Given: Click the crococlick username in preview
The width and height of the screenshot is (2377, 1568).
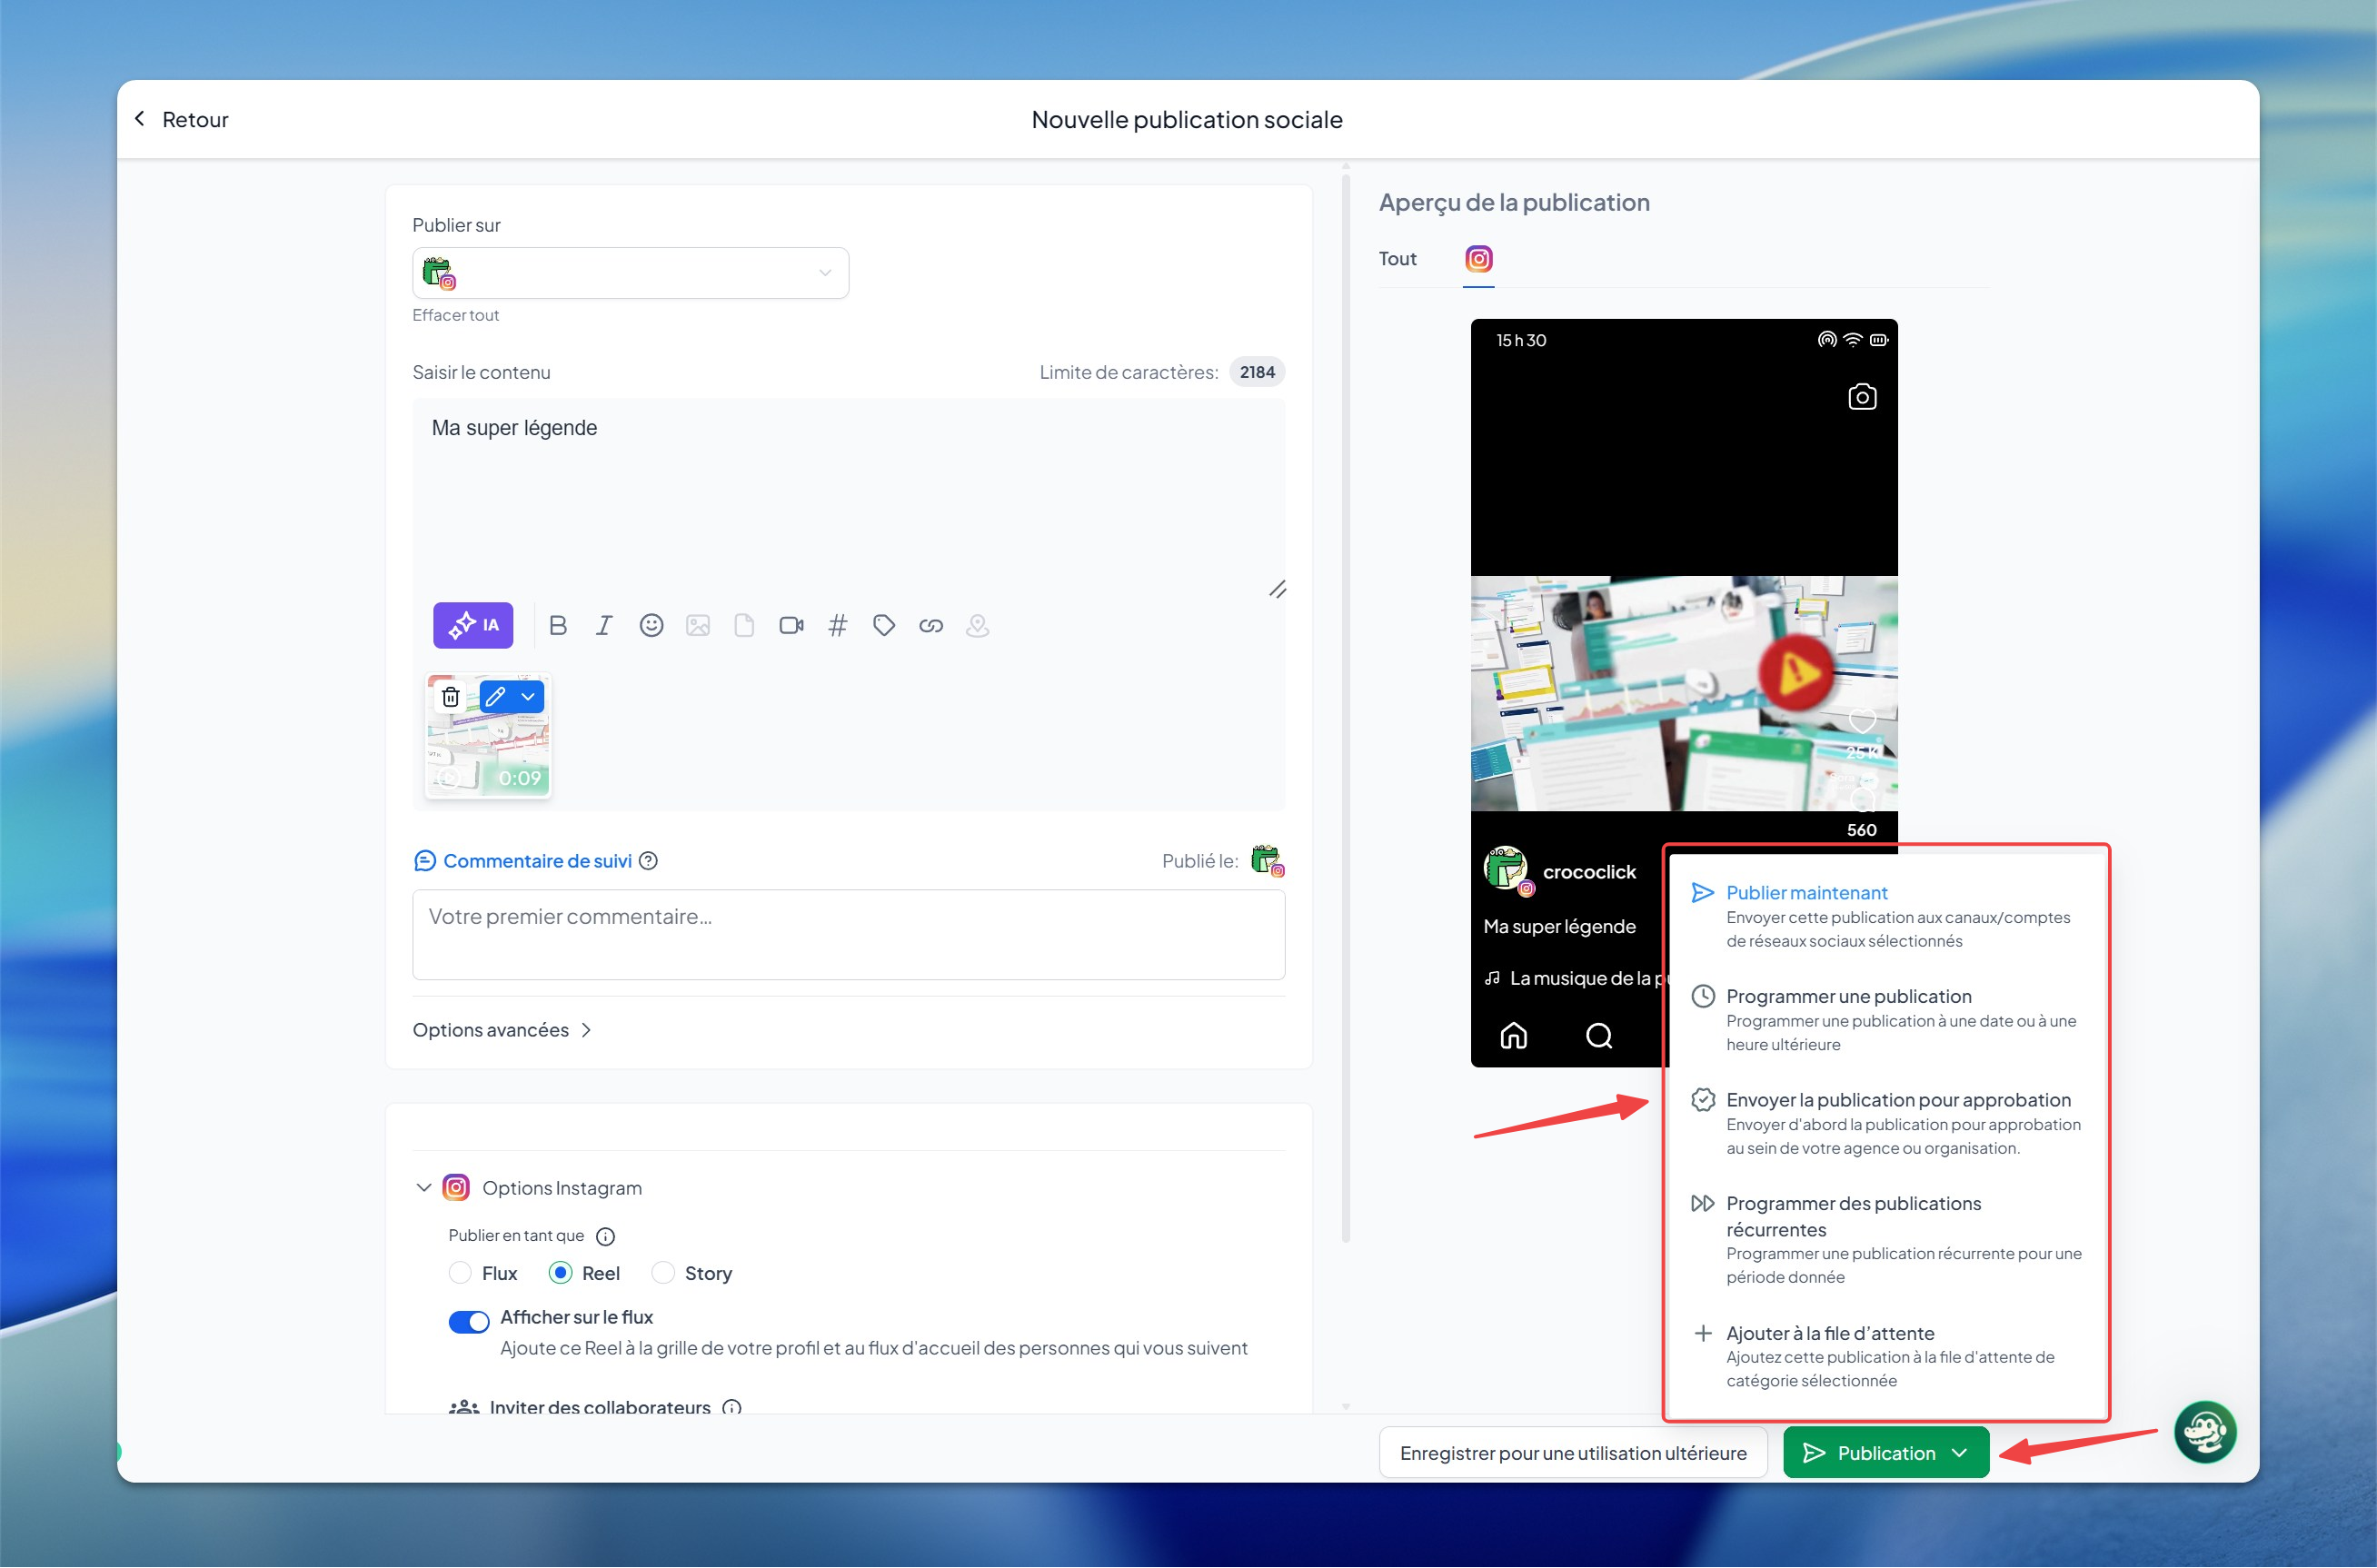Looking at the screenshot, I should click(x=1589, y=871).
